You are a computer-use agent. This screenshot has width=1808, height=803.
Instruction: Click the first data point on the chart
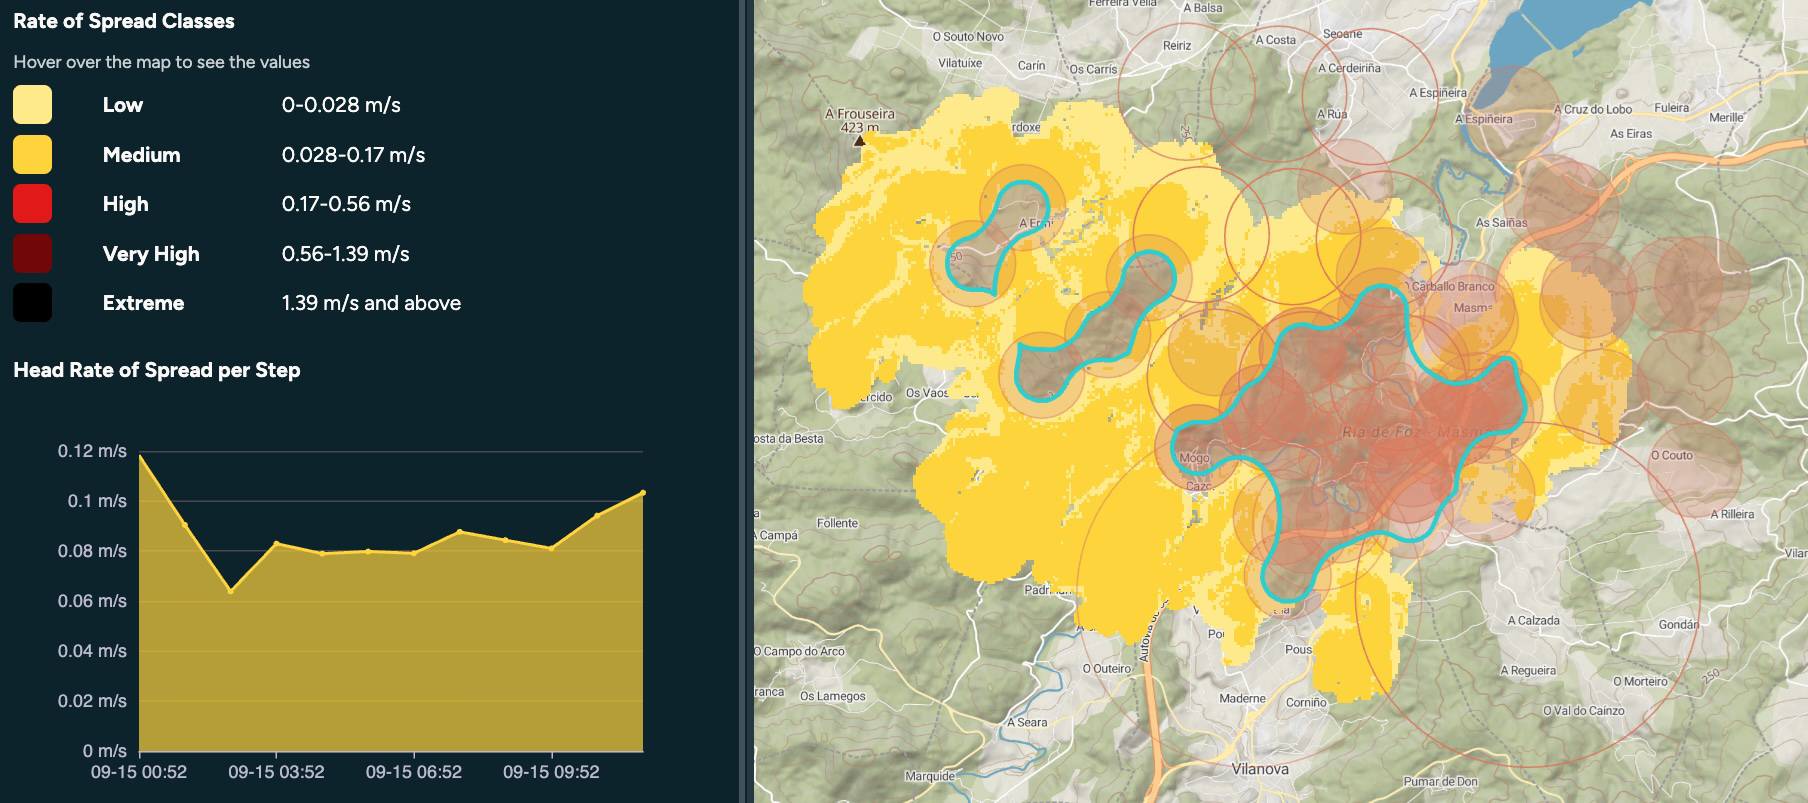pos(140,456)
